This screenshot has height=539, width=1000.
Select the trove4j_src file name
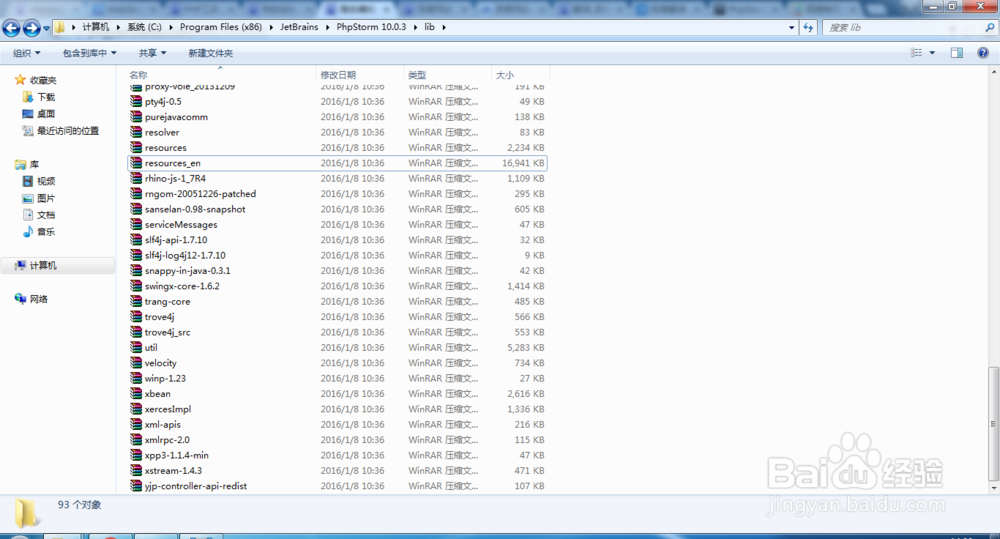pyautogui.click(x=167, y=332)
